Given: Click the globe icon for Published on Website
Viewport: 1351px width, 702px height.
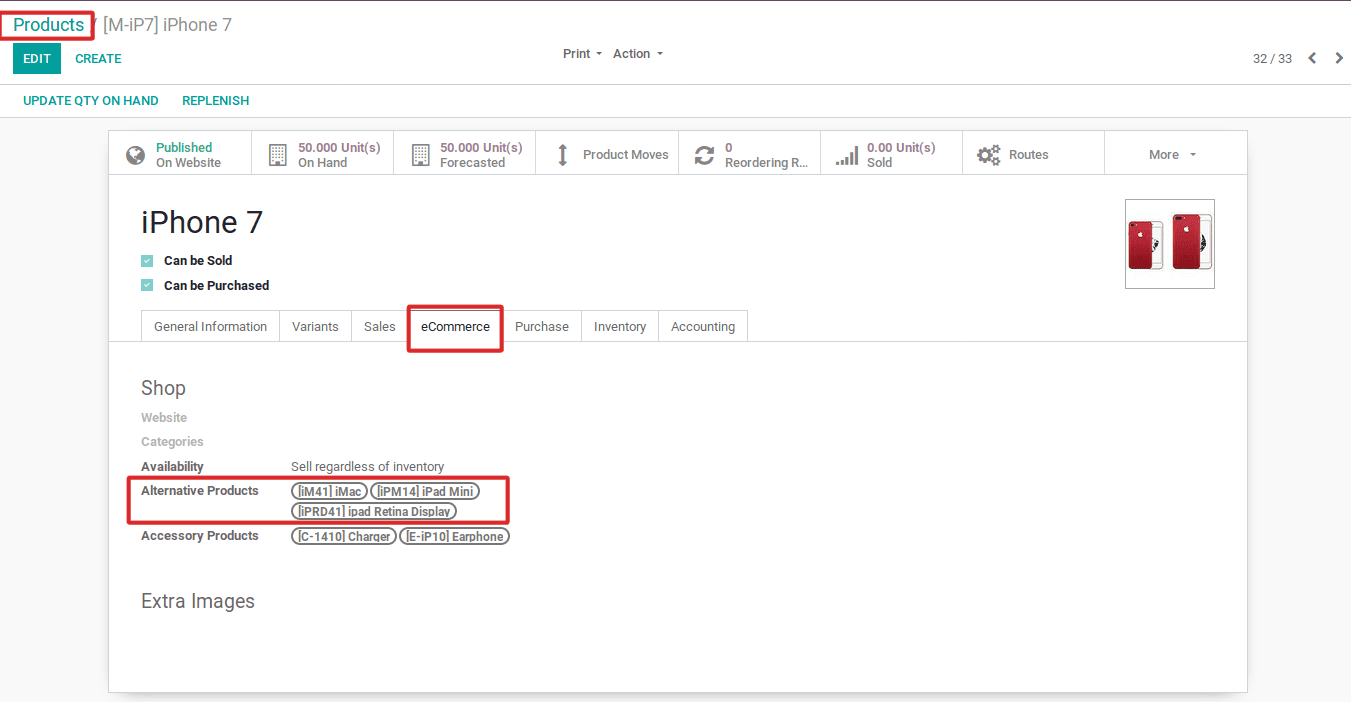Looking at the screenshot, I should pos(135,155).
